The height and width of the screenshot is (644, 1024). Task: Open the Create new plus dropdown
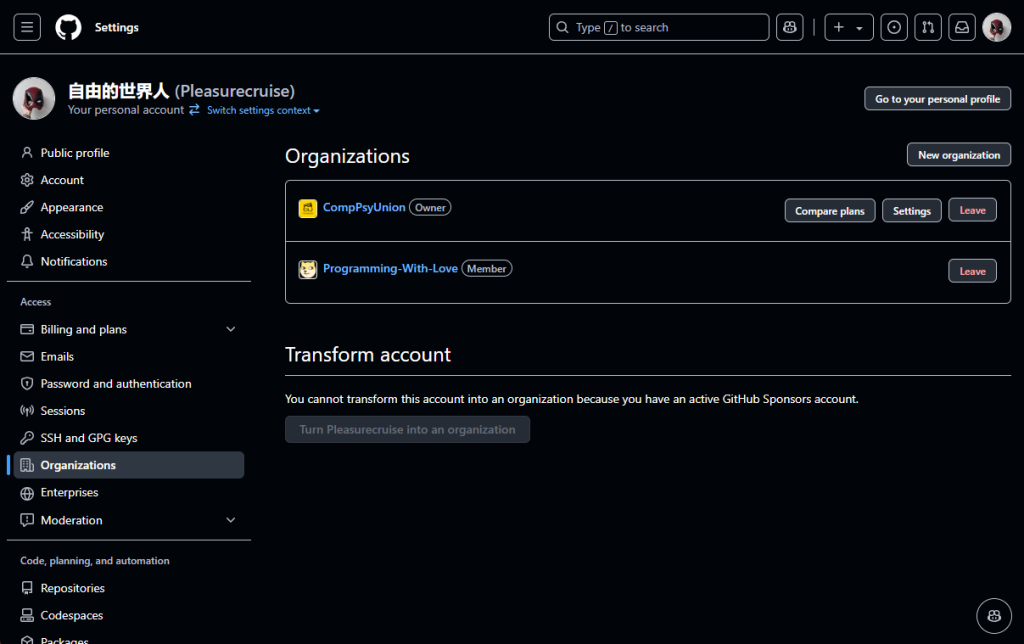pyautogui.click(x=848, y=27)
